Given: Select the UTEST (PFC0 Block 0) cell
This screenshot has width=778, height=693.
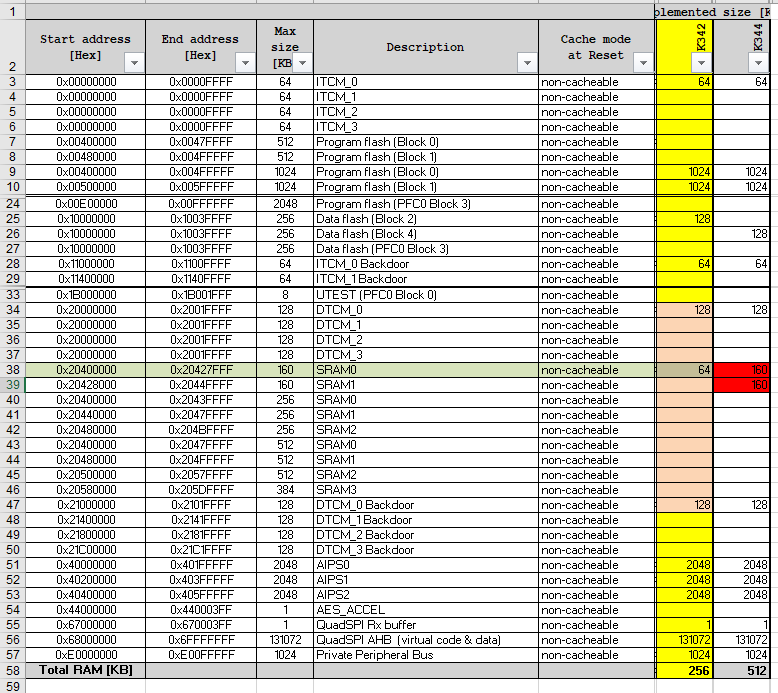Looking at the screenshot, I should point(426,295).
